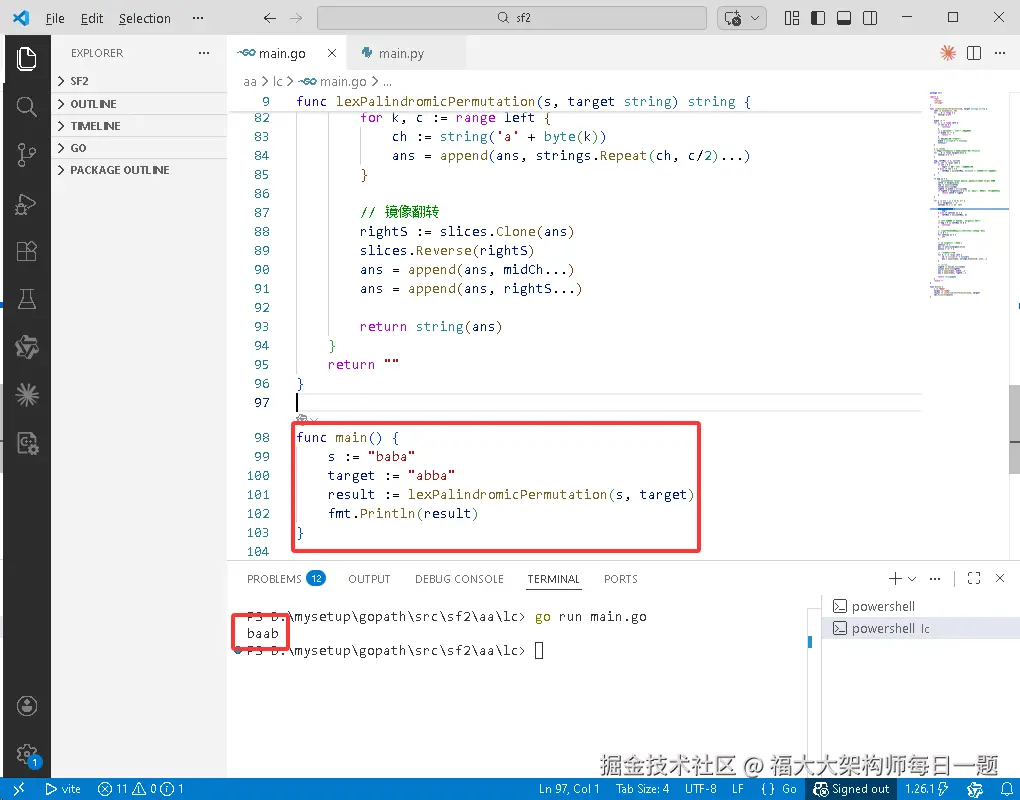Open the overflow menu ellipsis in menu bar
1020x800 pixels.
pos(198,18)
